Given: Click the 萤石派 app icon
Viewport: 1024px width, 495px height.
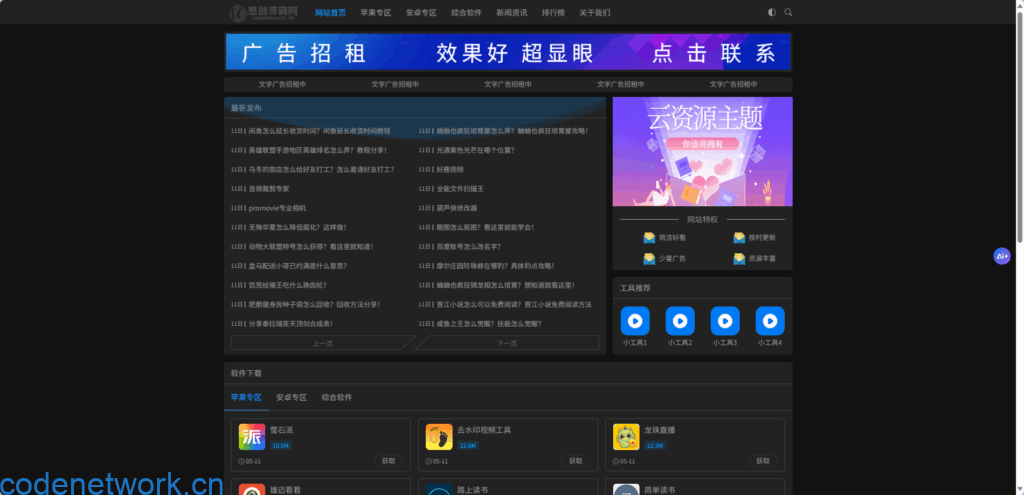Looking at the screenshot, I should pos(252,437).
